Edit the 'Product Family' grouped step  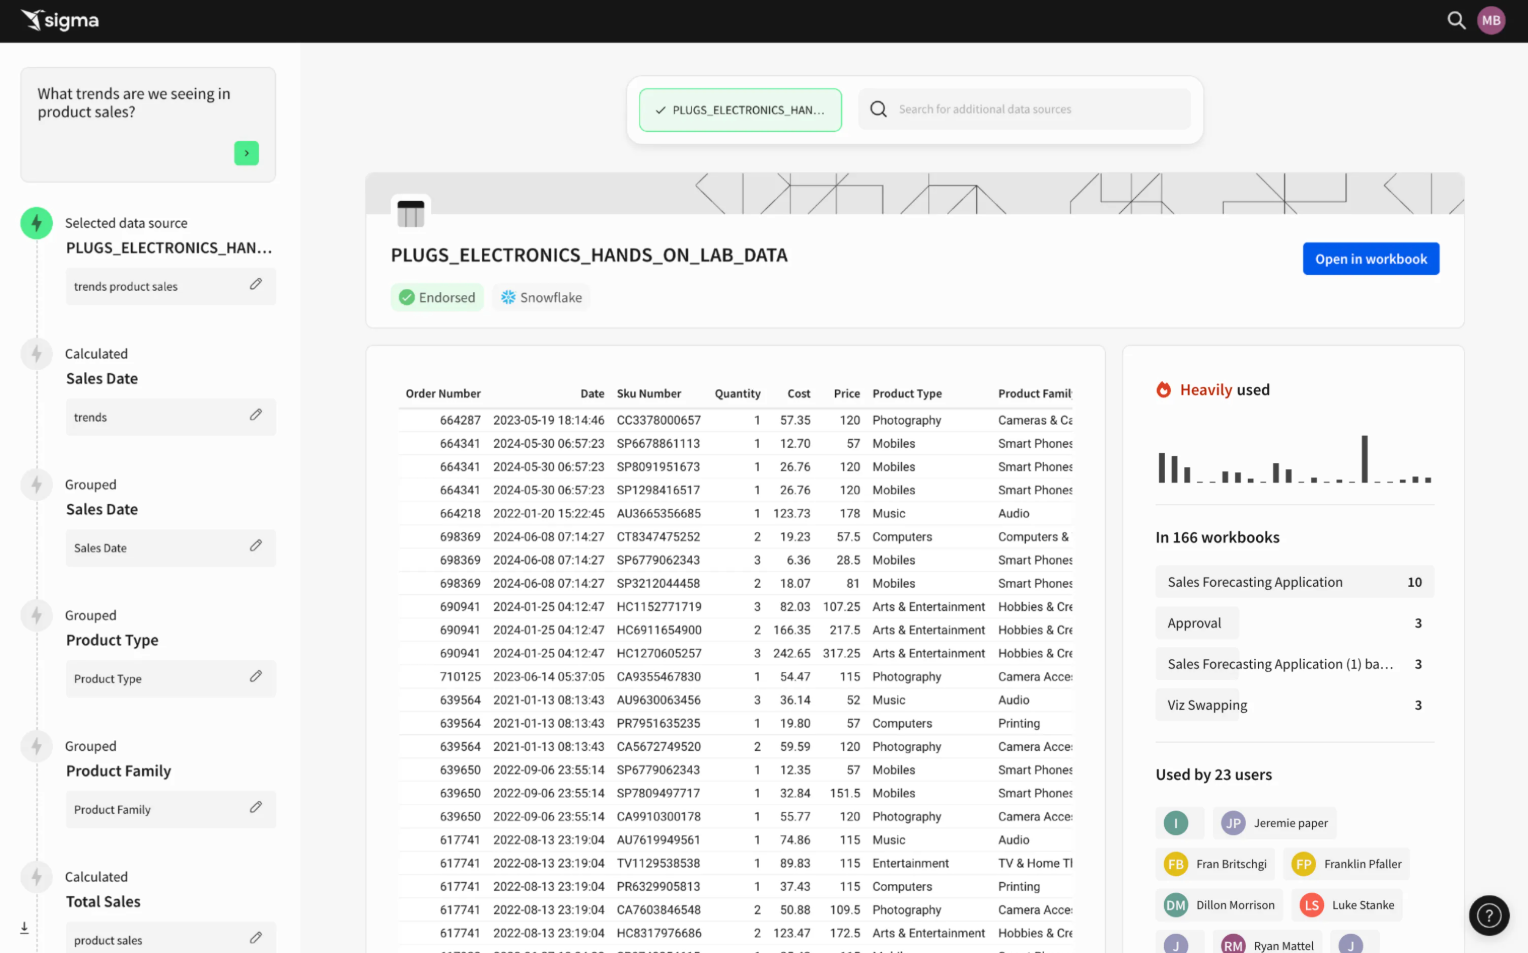coord(256,808)
